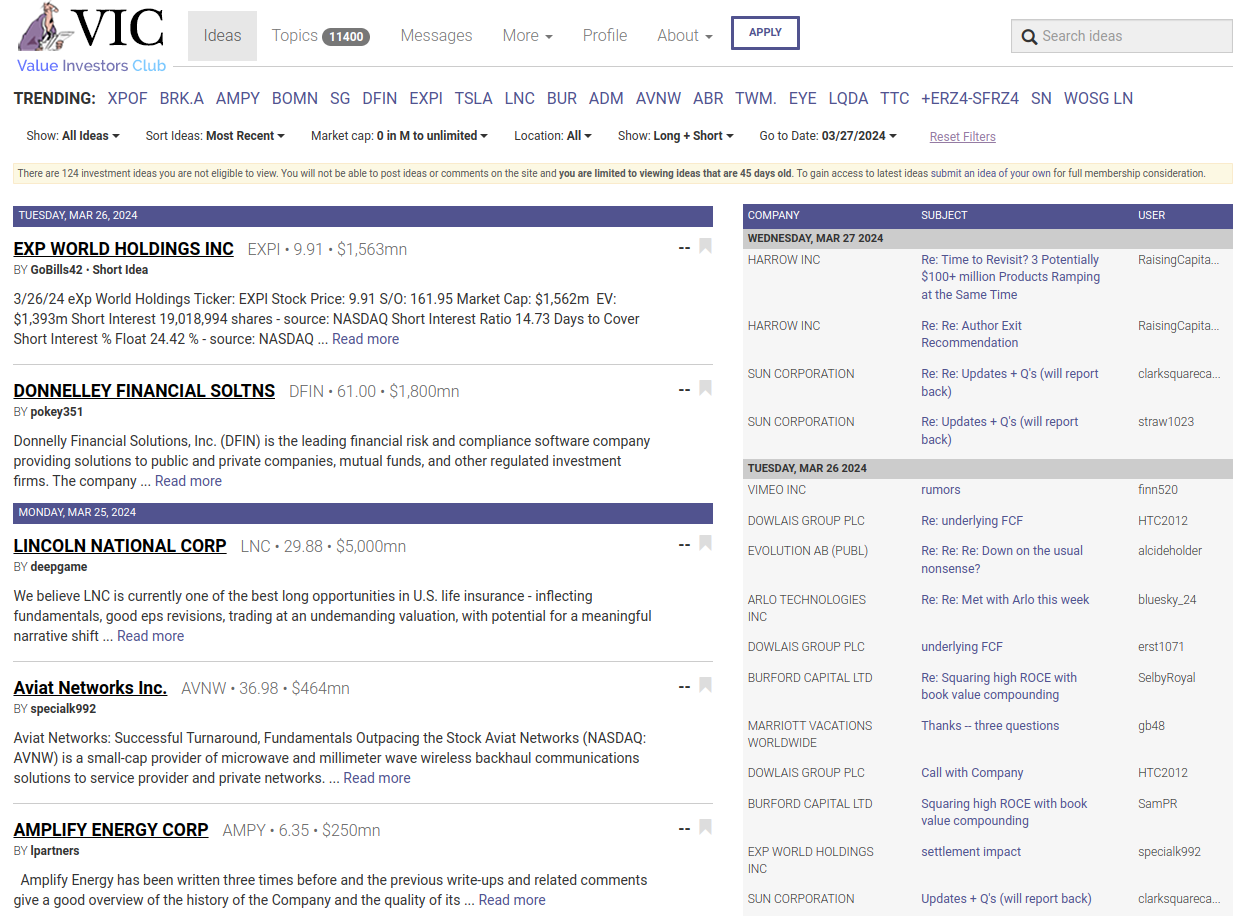This screenshot has height=916, width=1247.
Task: Open Sort Ideas Most Recent dropdown
Action: (215, 136)
